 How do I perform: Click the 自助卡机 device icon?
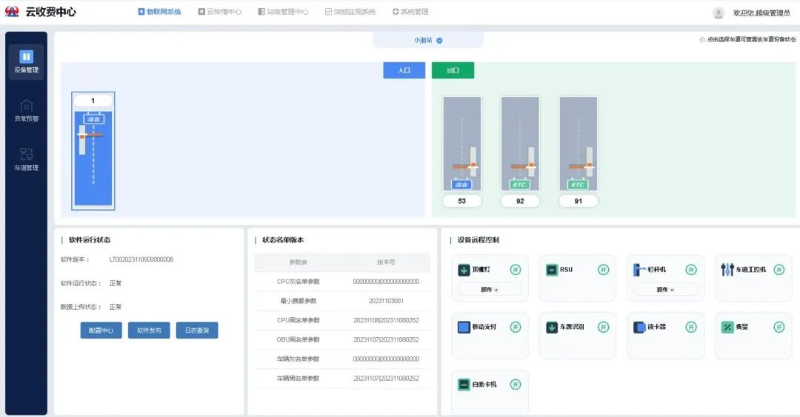click(464, 384)
